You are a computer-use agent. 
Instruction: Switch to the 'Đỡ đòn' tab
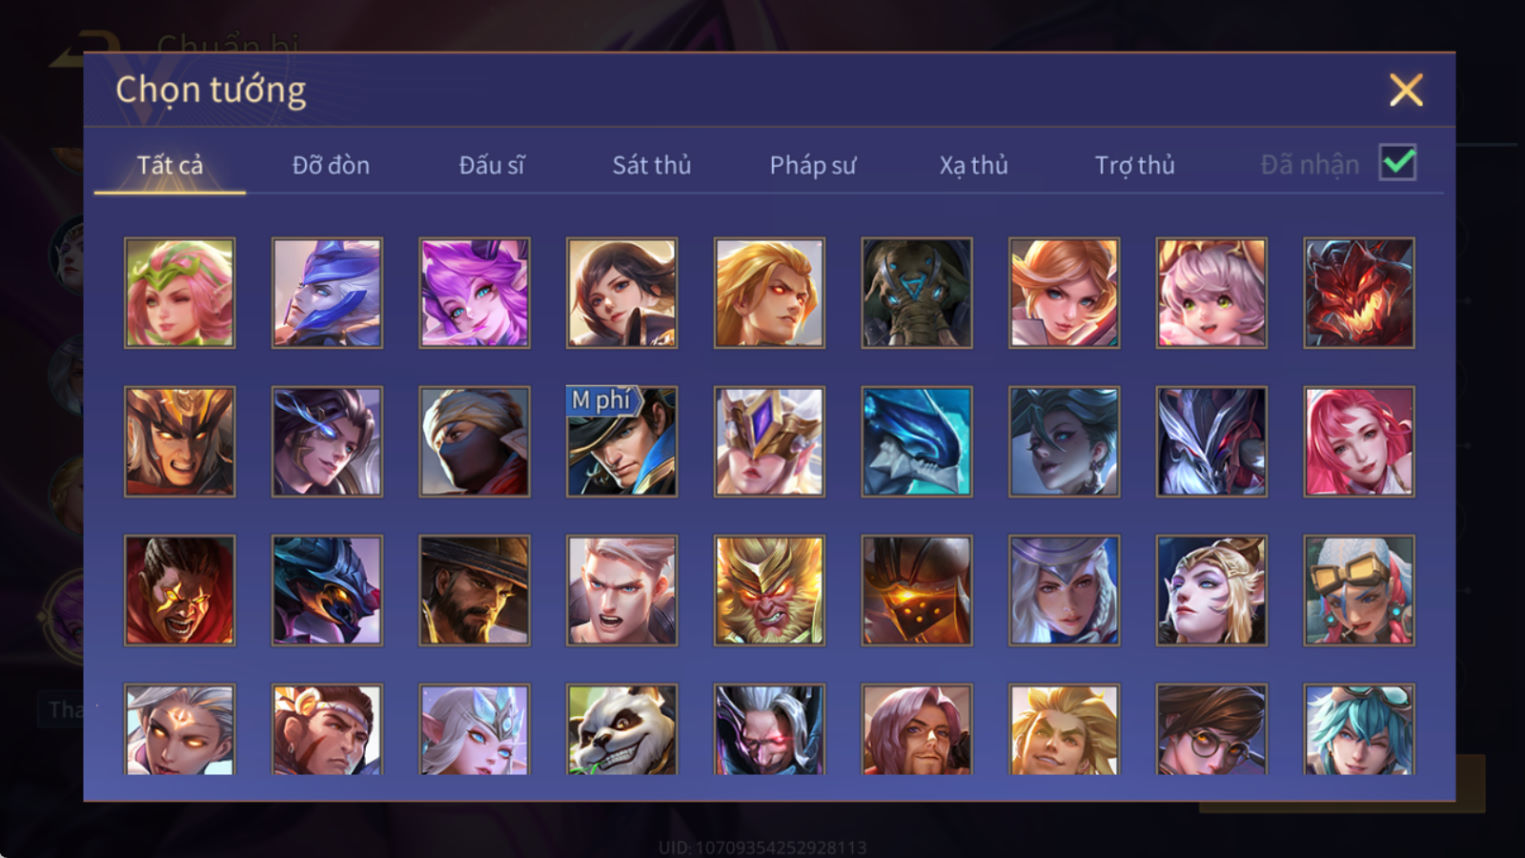click(331, 165)
